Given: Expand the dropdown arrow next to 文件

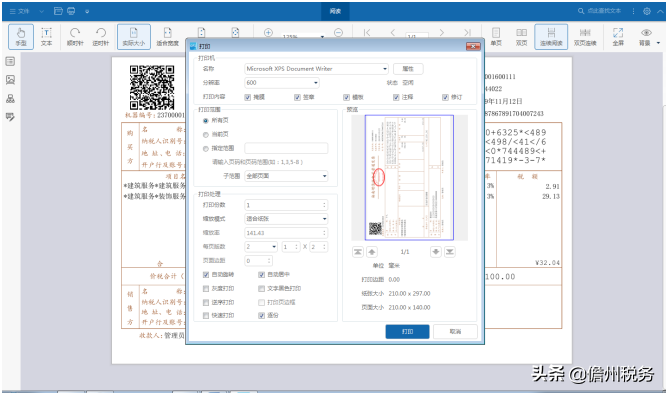Looking at the screenshot, I should point(42,11).
